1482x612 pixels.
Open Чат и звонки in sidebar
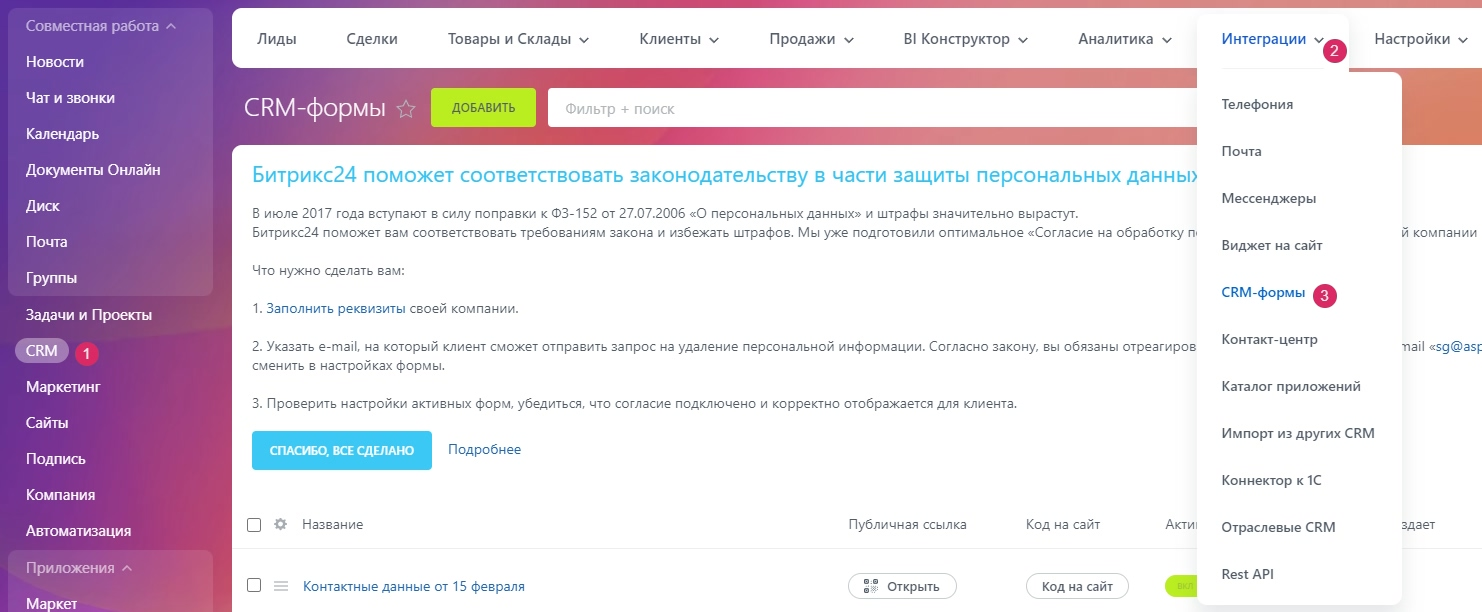[x=70, y=98]
